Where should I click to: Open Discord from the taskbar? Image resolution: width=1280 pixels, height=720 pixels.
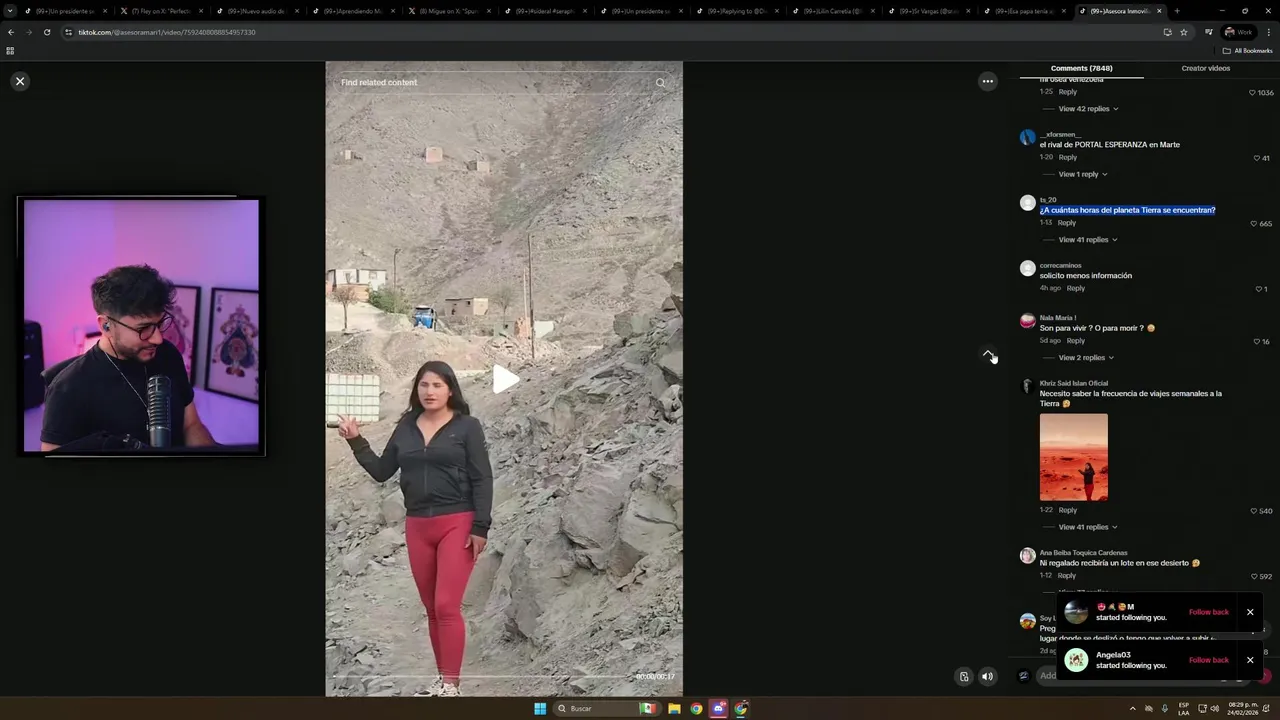tap(718, 708)
